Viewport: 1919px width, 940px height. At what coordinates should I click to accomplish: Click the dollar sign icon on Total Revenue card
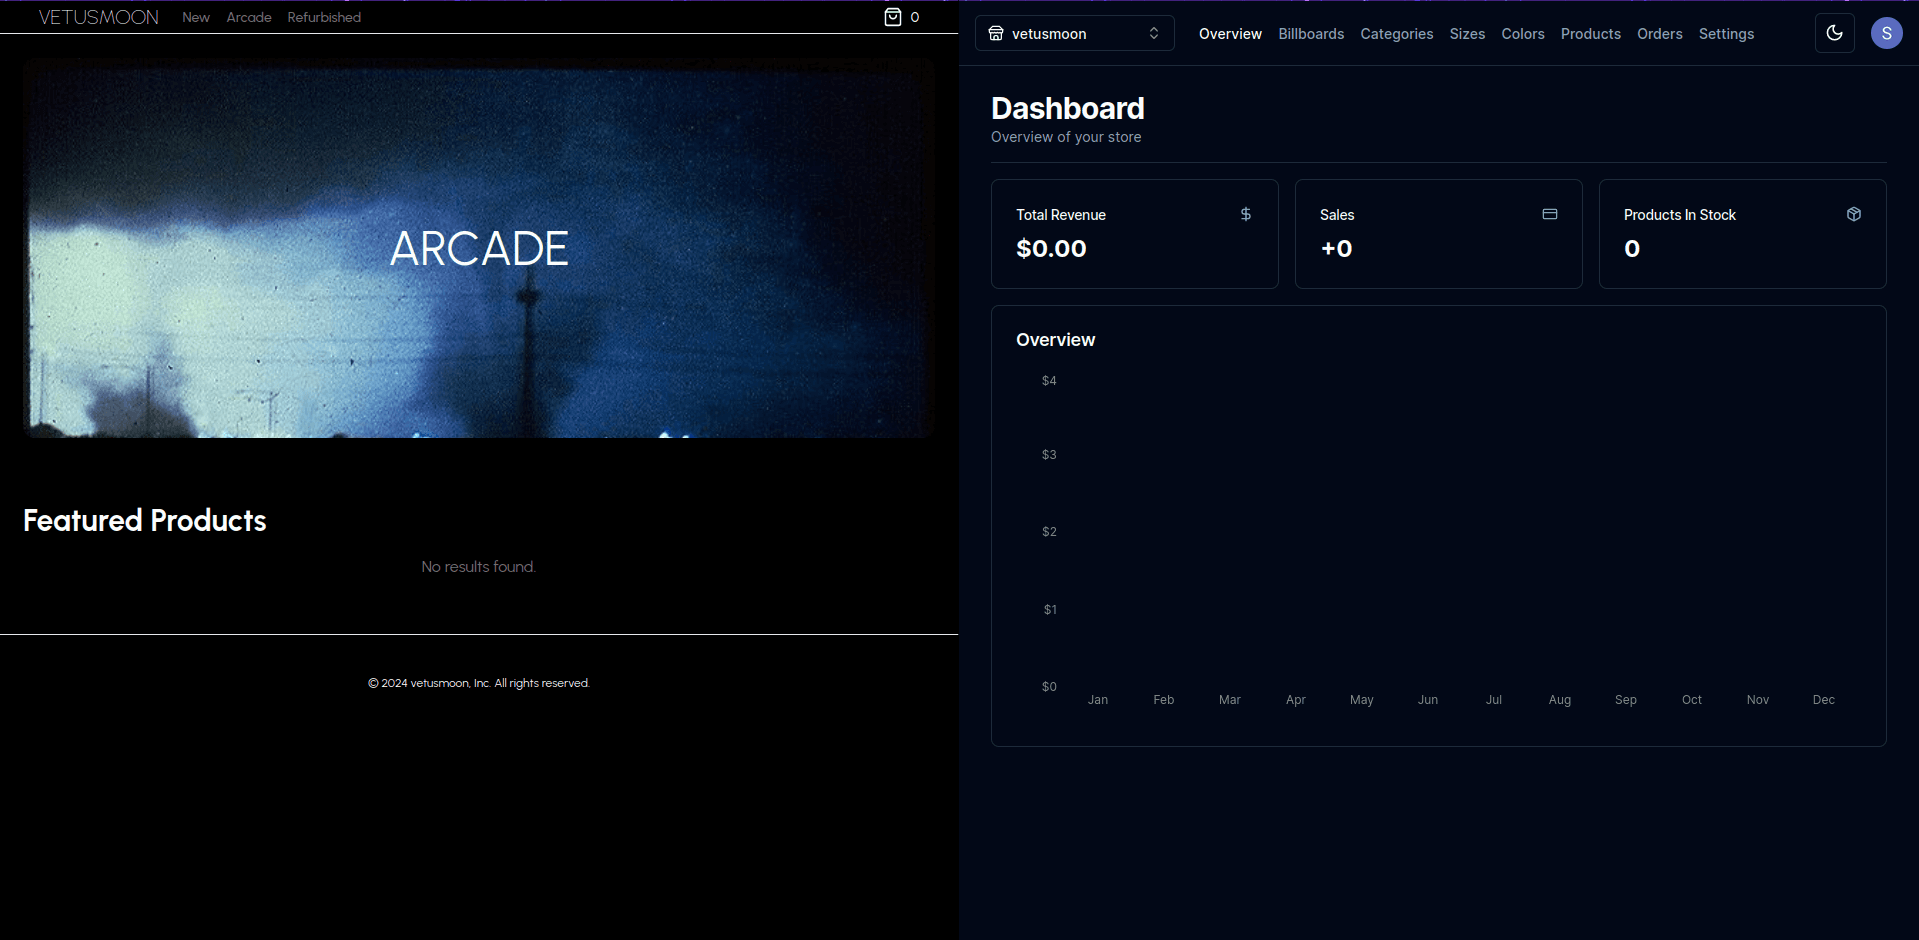coord(1245,214)
